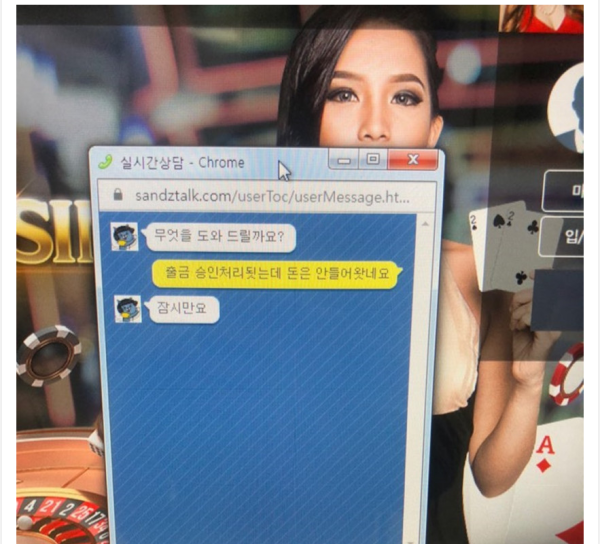Click the padlock icon in address bar
Viewport: 600px width, 544px height.
click(118, 195)
